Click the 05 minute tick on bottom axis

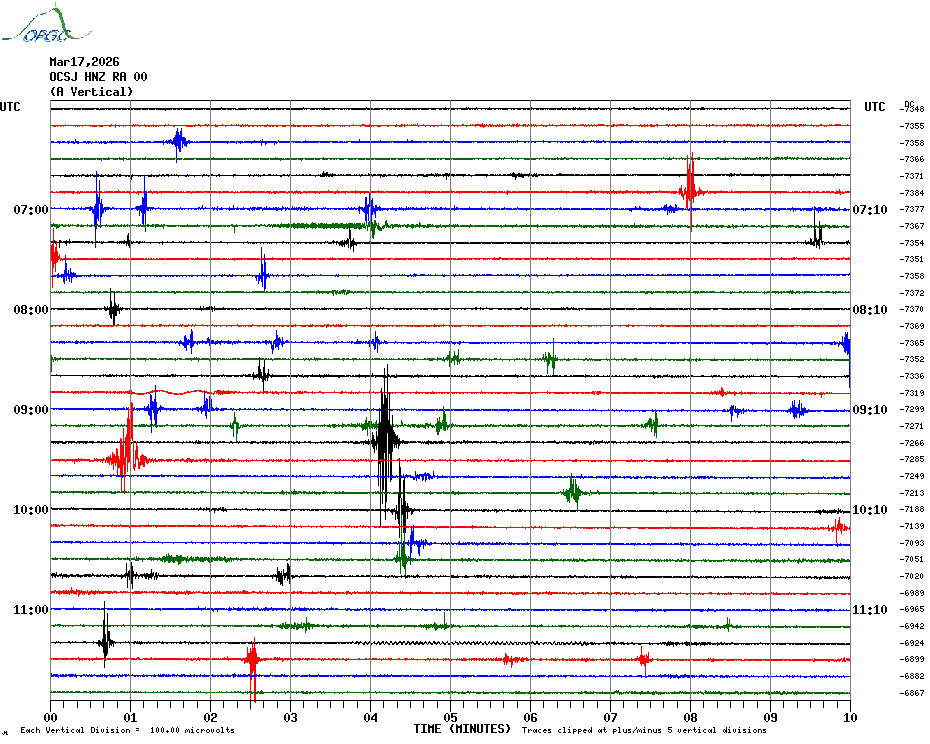tap(450, 717)
